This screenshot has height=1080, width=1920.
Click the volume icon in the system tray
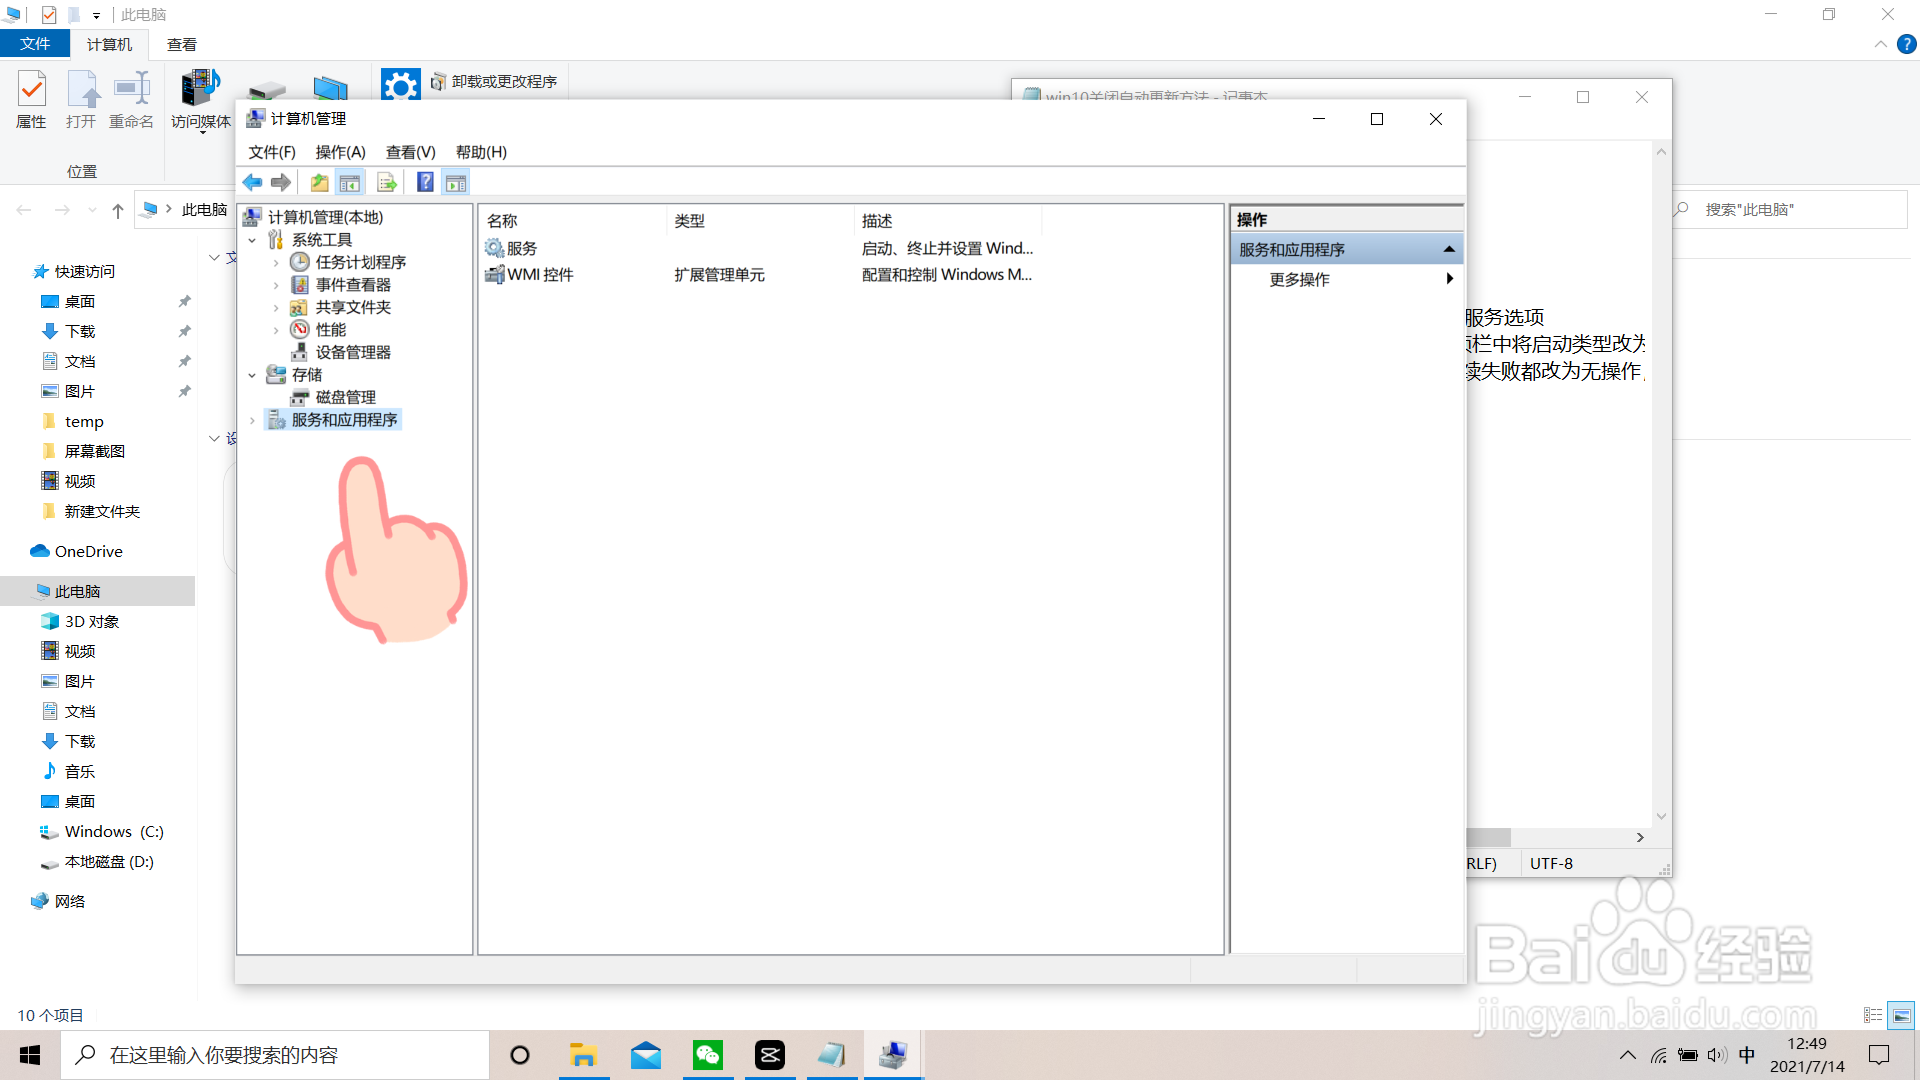point(1717,1054)
